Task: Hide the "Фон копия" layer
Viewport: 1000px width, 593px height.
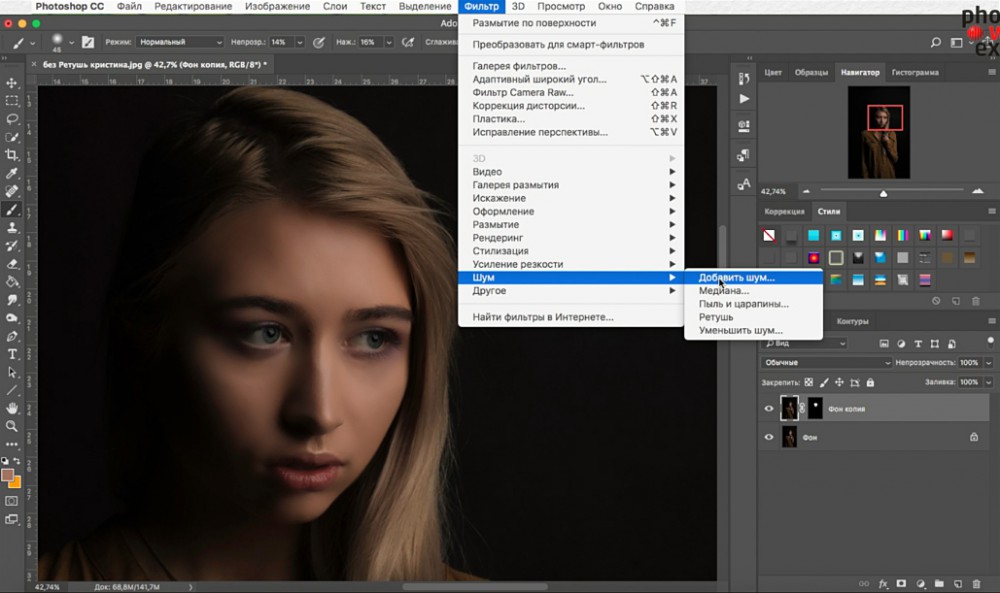Action: pyautogui.click(x=769, y=408)
